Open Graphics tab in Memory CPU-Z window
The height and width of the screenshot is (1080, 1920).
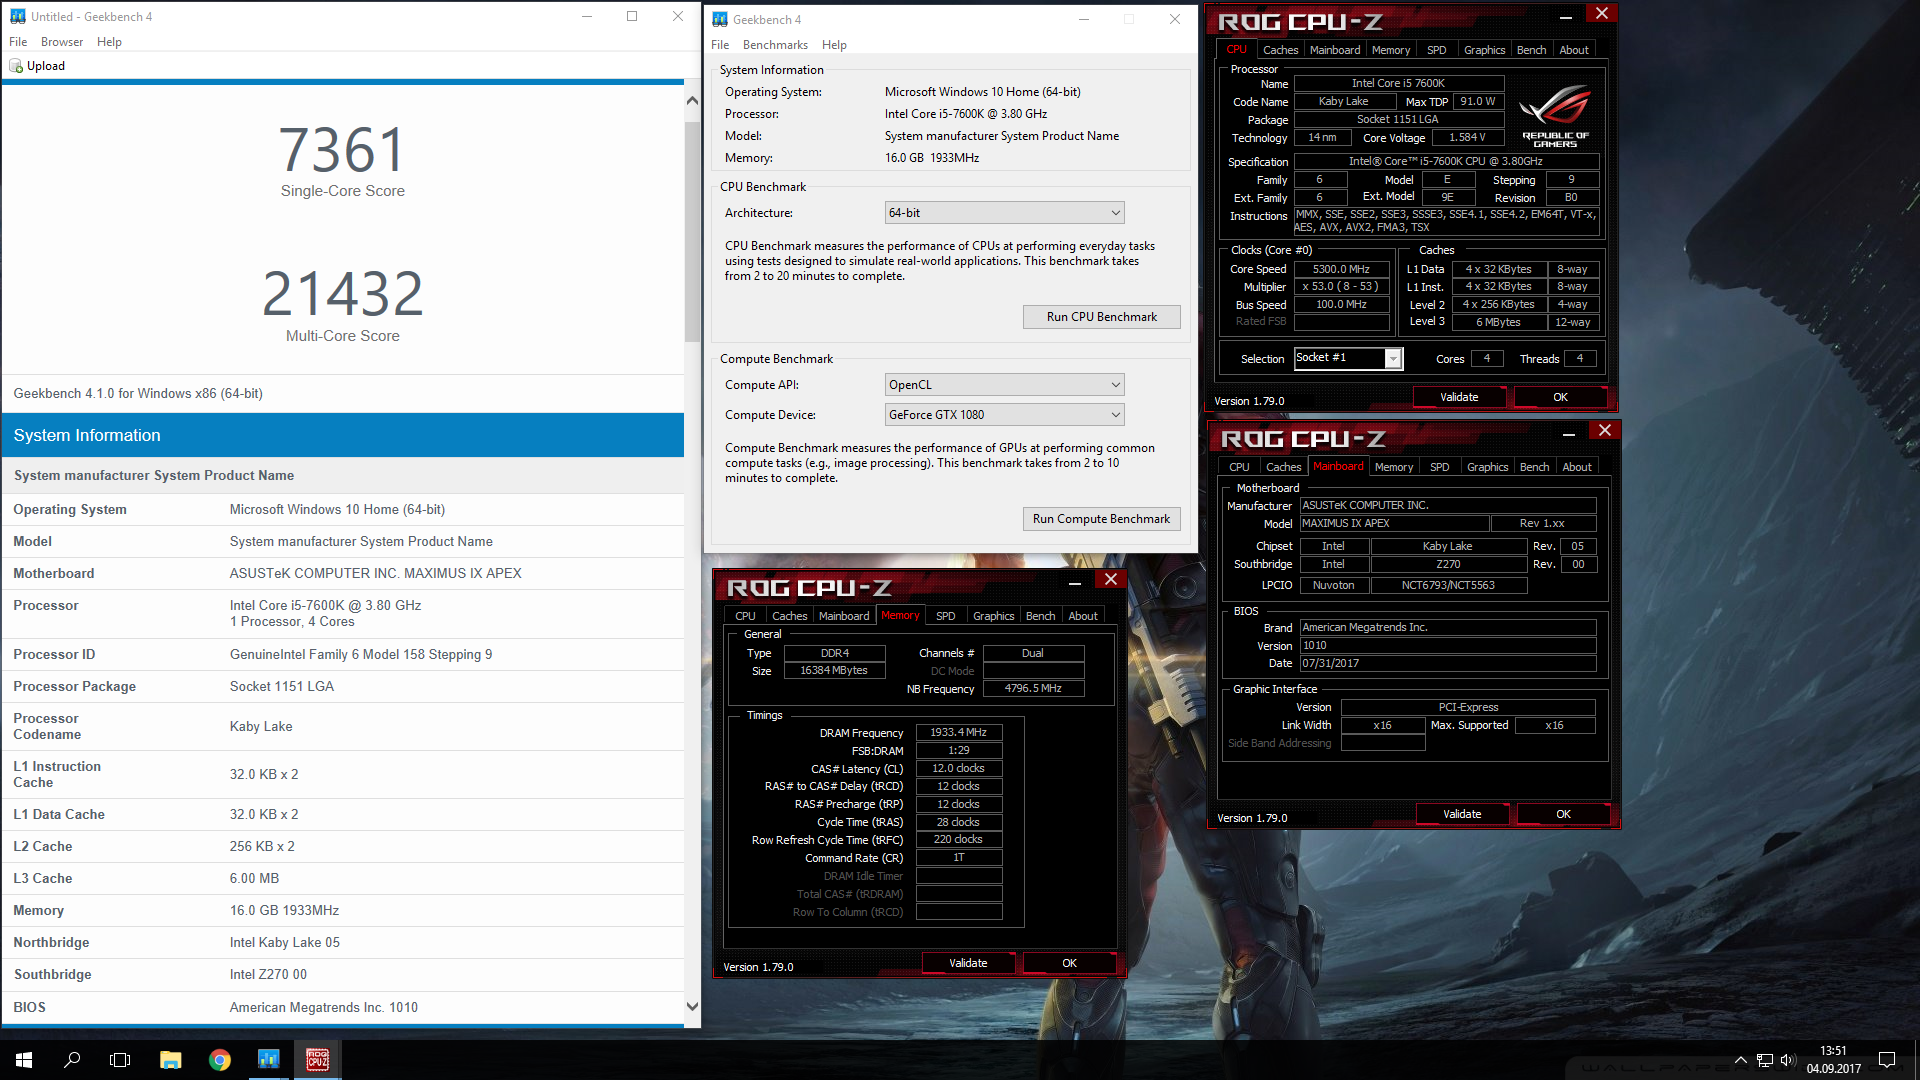993,616
